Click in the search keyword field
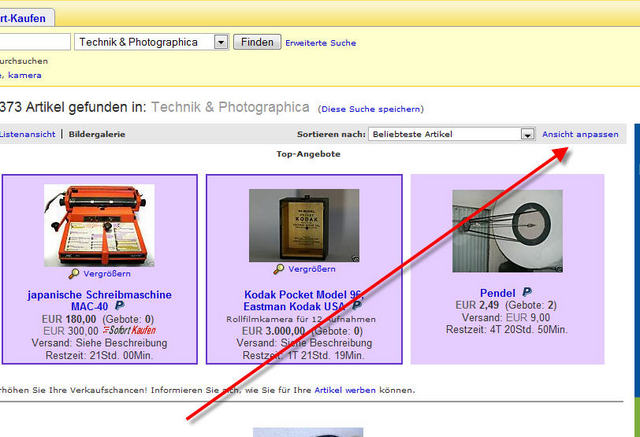 35,42
